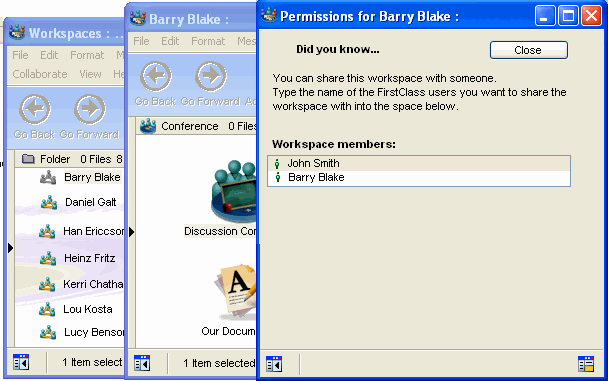Viewport: 608px width, 381px height.
Task: Click Go Forward in the Barry Blake window
Action: tap(211, 83)
